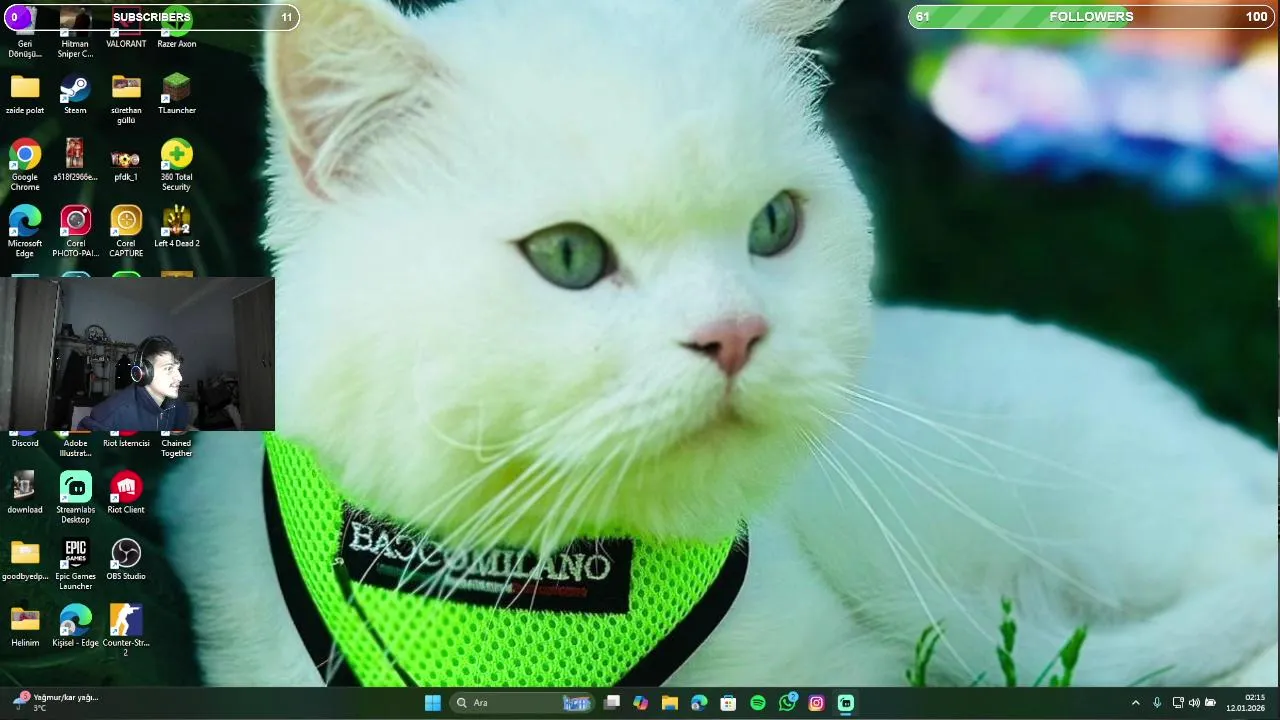Open the Windows Start menu

coord(433,703)
